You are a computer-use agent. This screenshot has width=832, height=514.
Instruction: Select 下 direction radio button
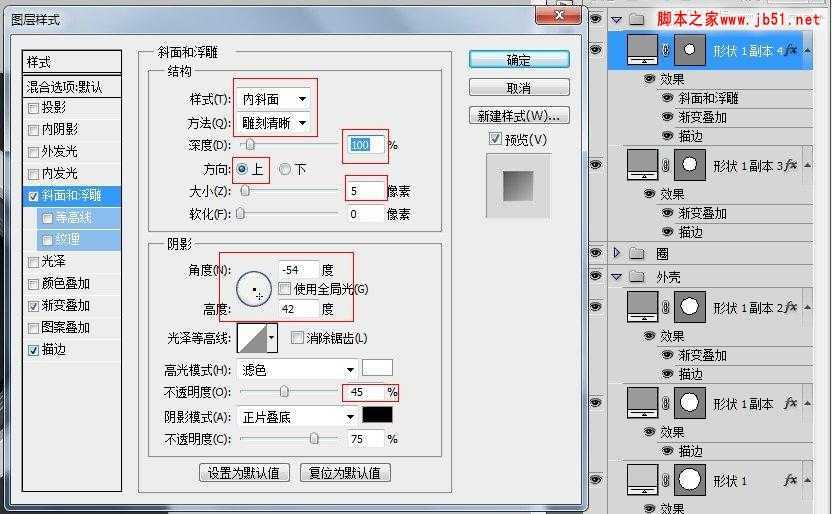(285, 169)
